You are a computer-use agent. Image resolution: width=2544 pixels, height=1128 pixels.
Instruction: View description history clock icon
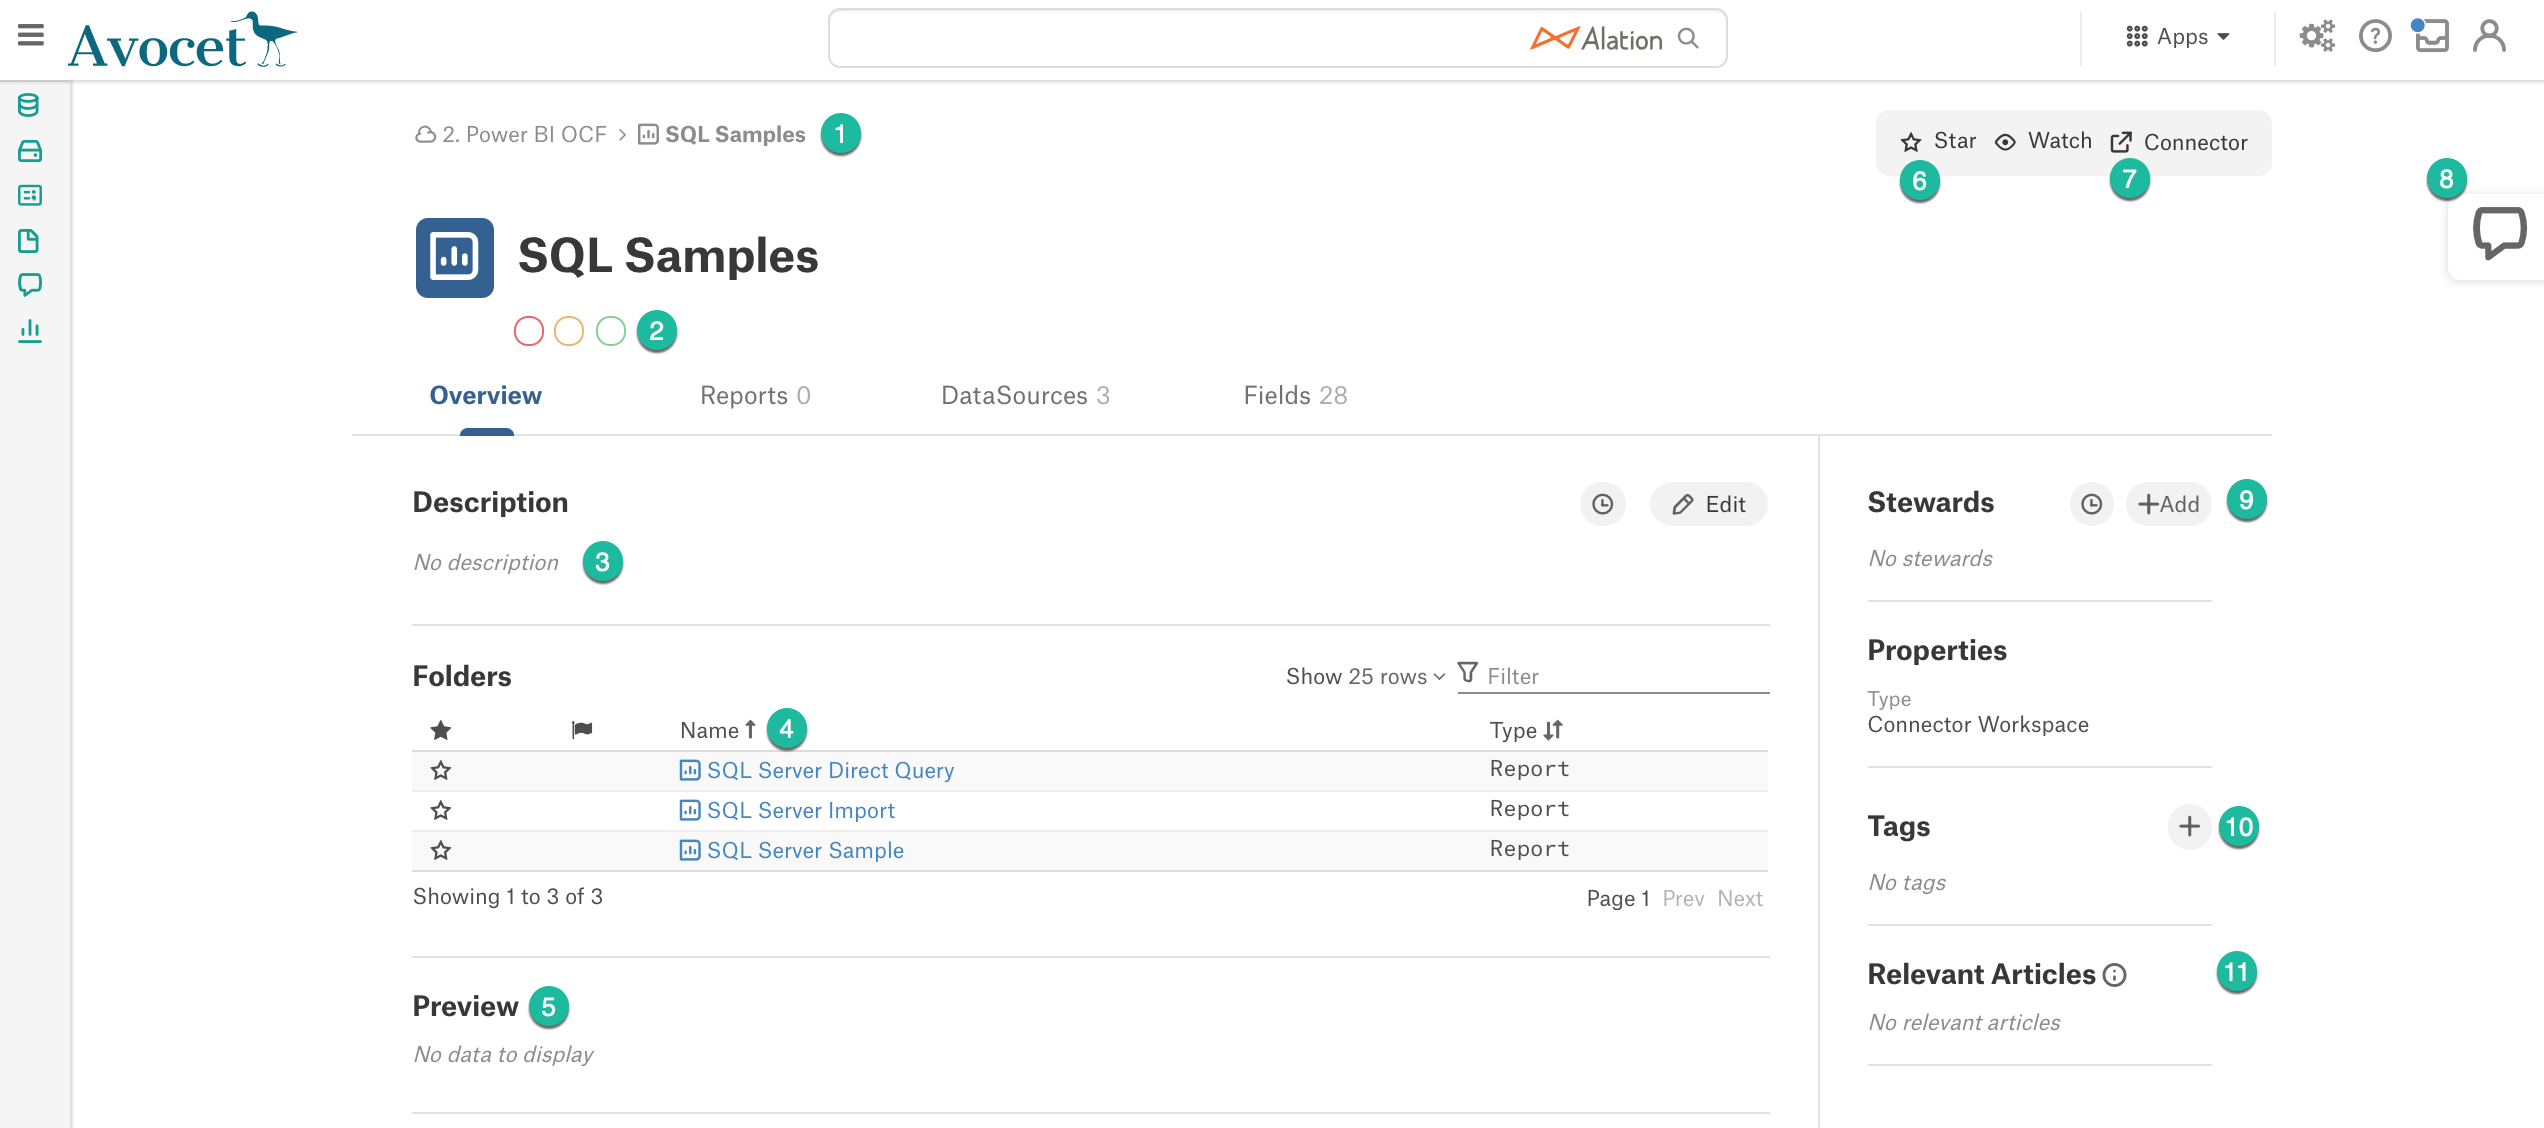pyautogui.click(x=1603, y=505)
